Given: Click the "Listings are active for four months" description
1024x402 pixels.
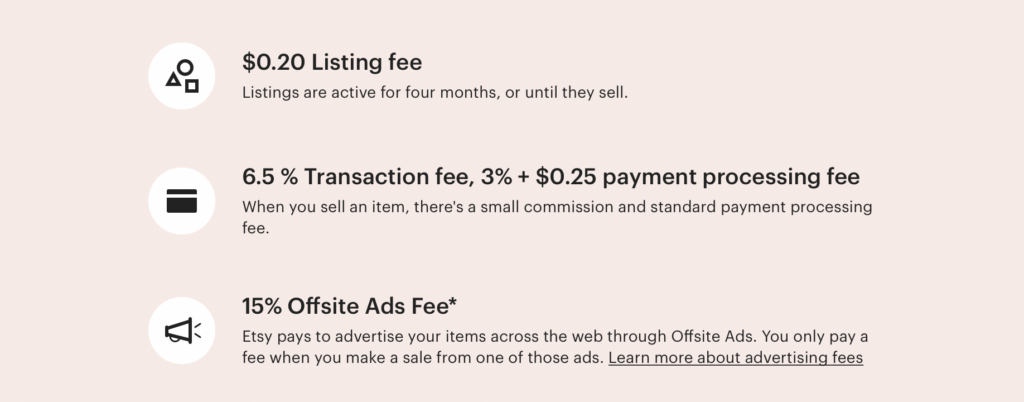Looking at the screenshot, I should click(x=435, y=93).
